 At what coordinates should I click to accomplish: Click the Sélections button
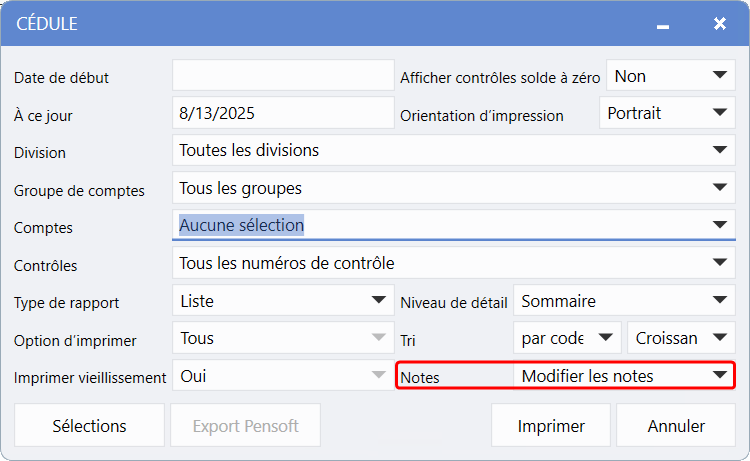[x=89, y=426]
